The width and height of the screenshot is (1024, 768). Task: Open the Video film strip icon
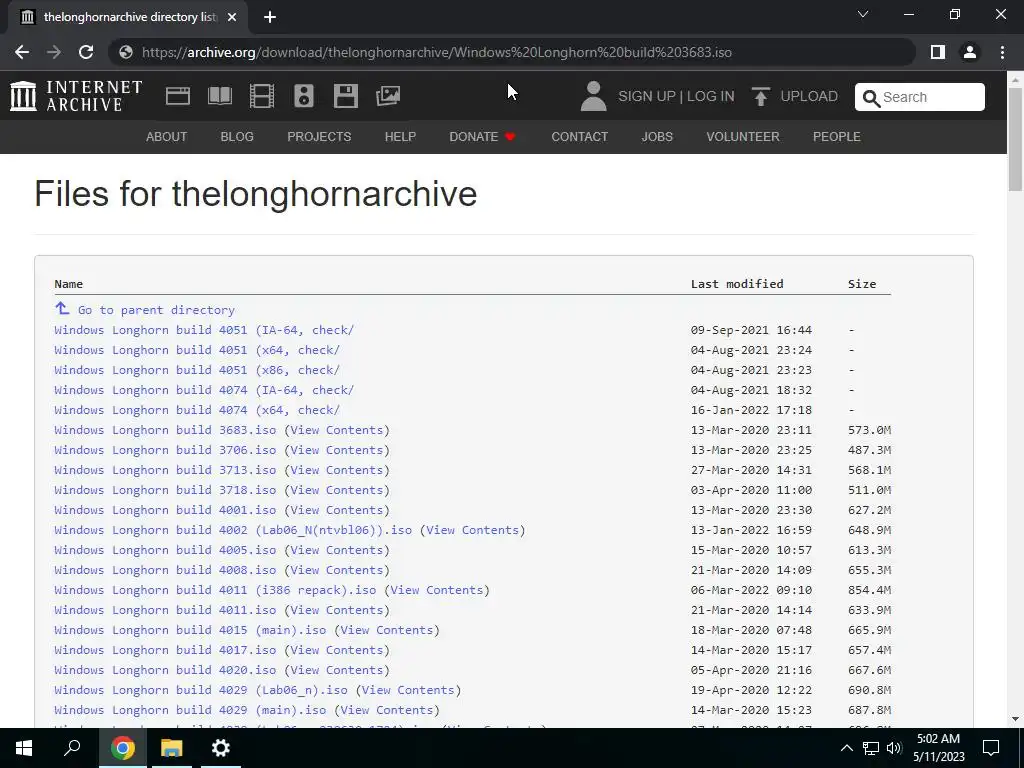(x=262, y=96)
